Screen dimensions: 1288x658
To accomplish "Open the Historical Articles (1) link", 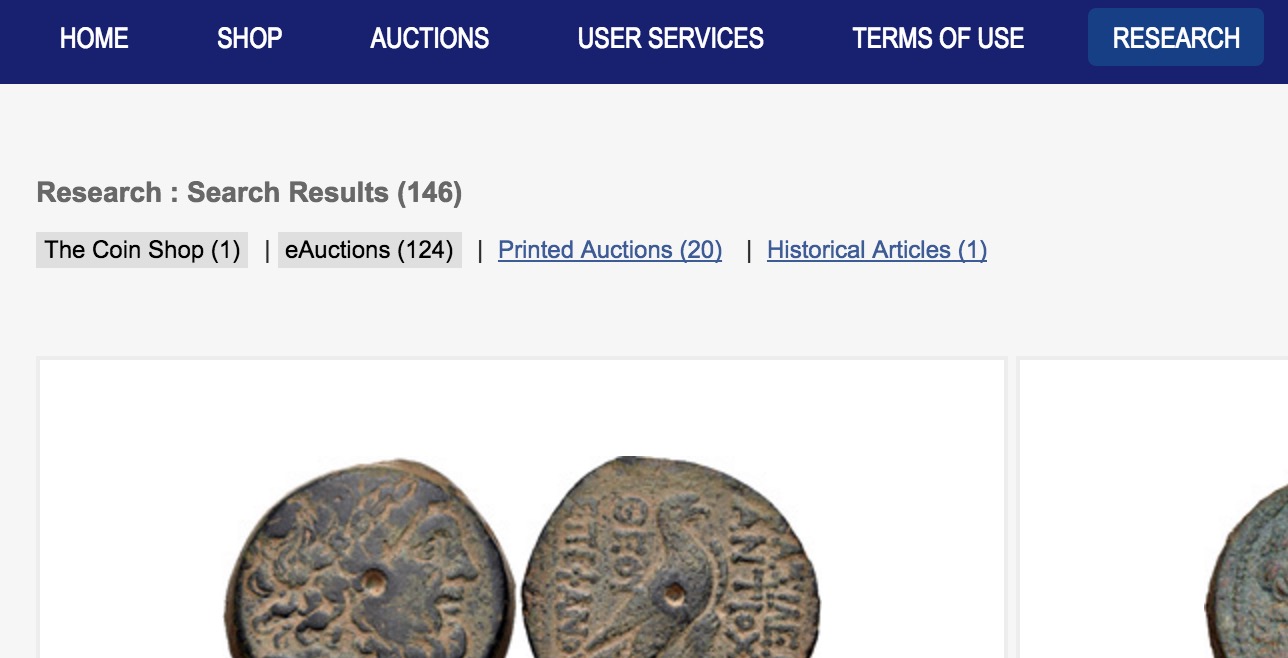I will (x=876, y=250).
